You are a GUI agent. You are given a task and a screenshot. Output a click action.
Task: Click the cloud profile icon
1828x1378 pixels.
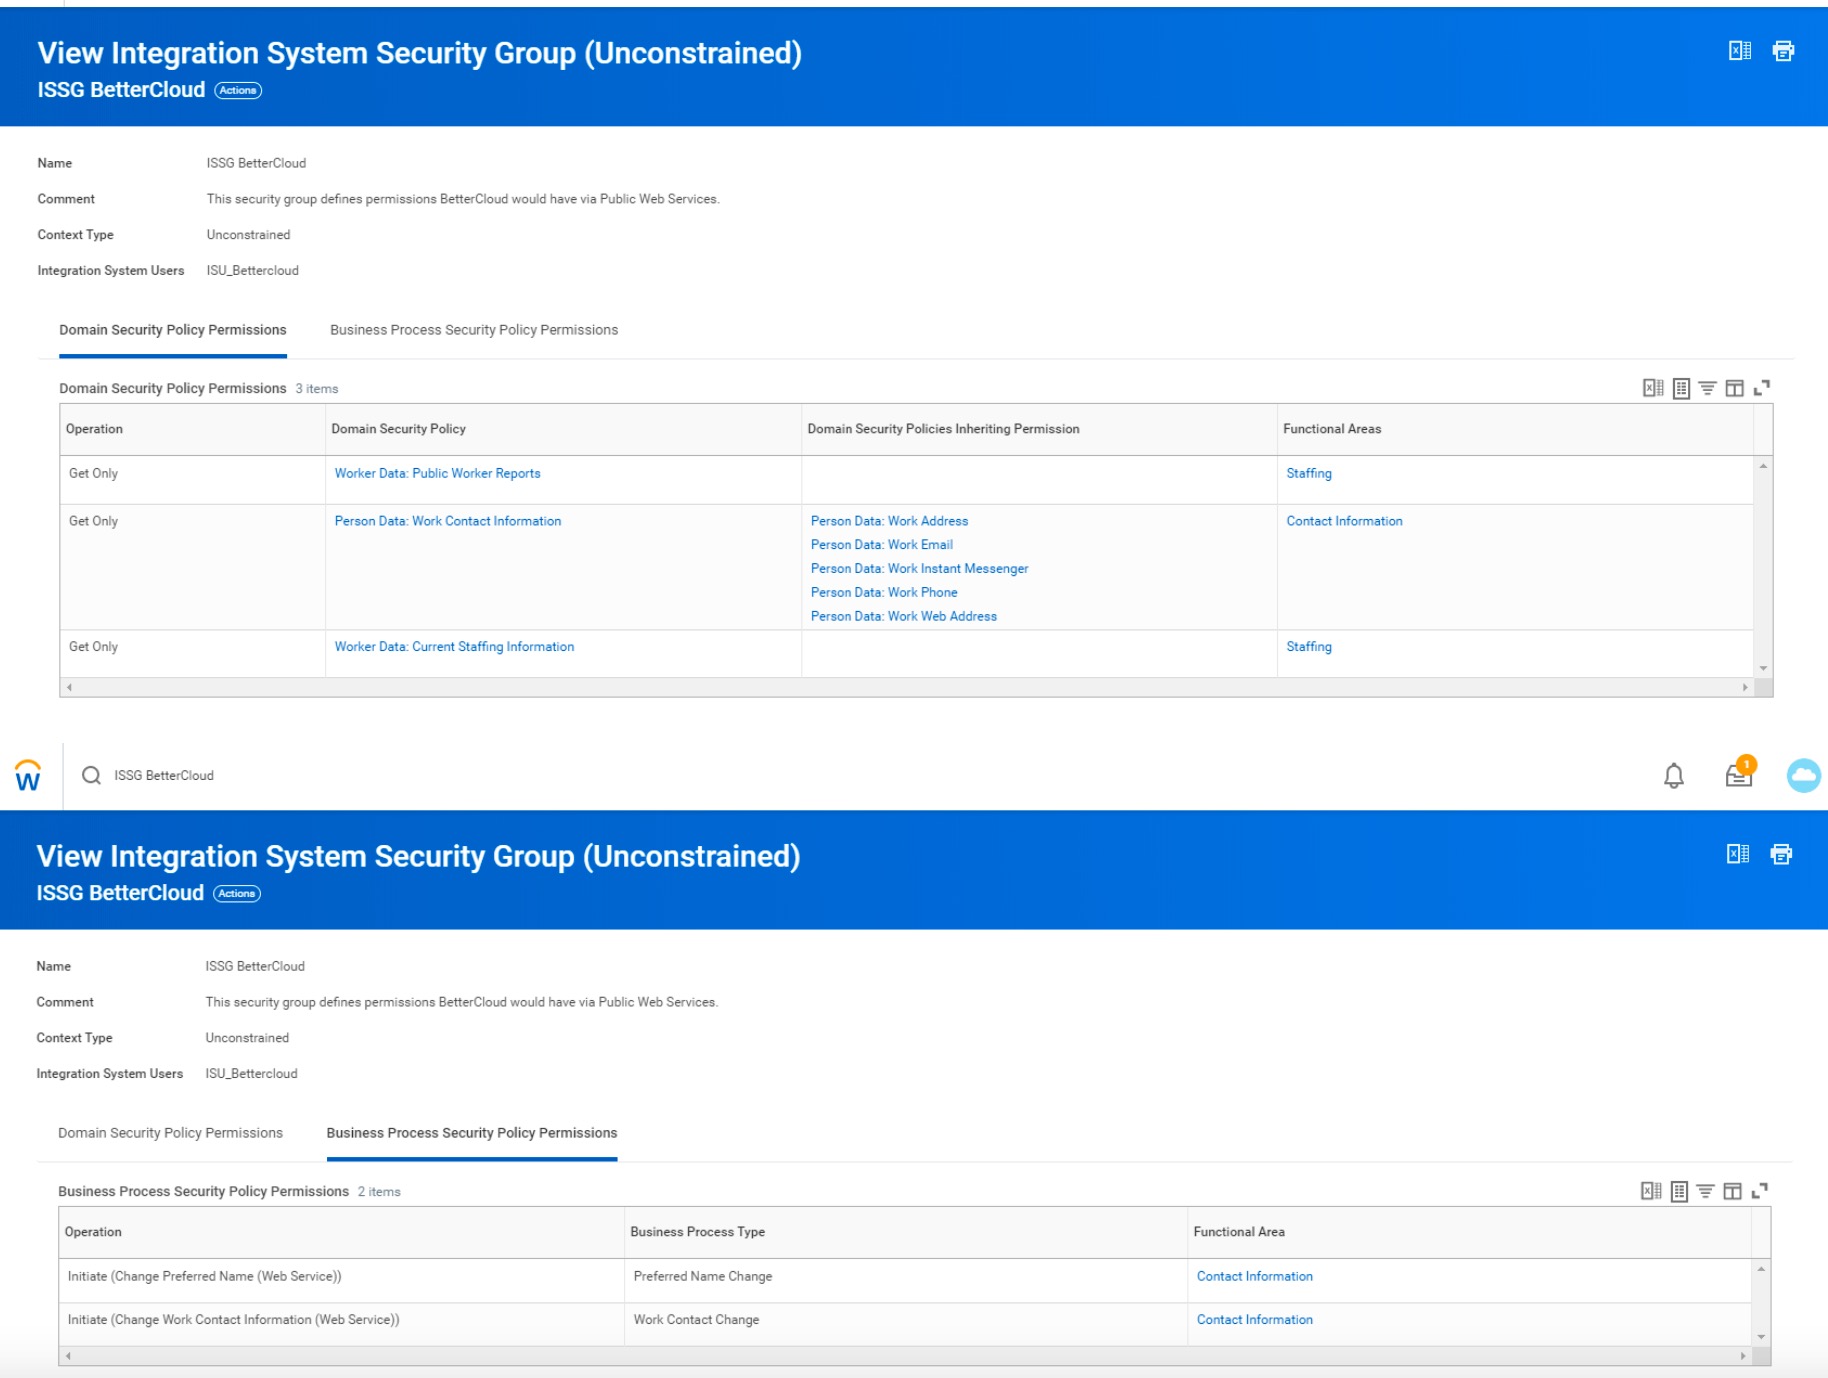point(1804,775)
